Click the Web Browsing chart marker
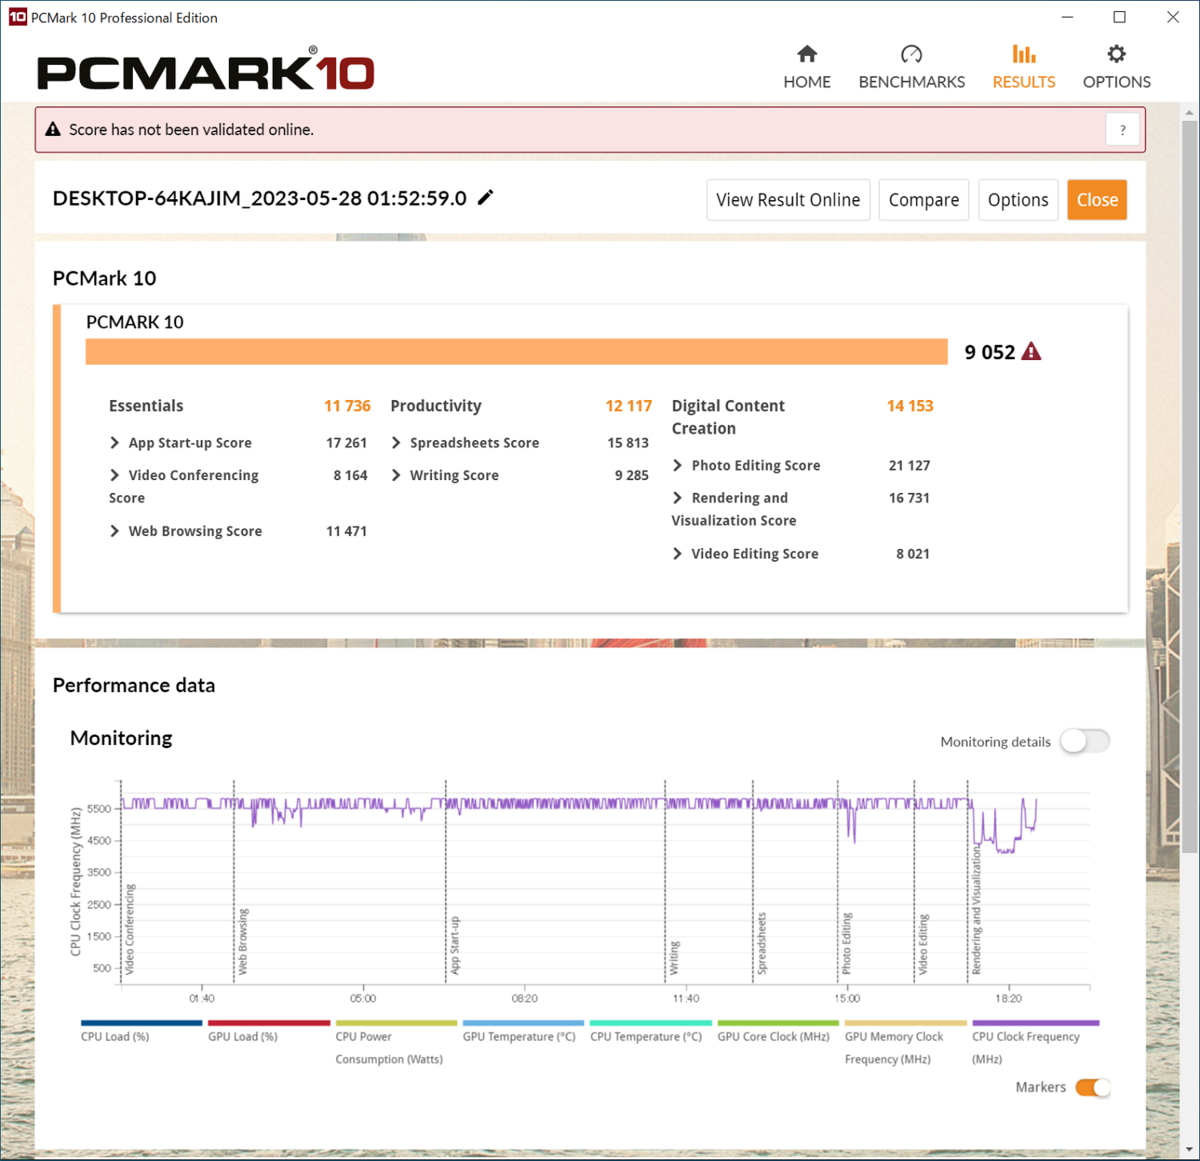The width and height of the screenshot is (1200, 1161). click(x=243, y=941)
